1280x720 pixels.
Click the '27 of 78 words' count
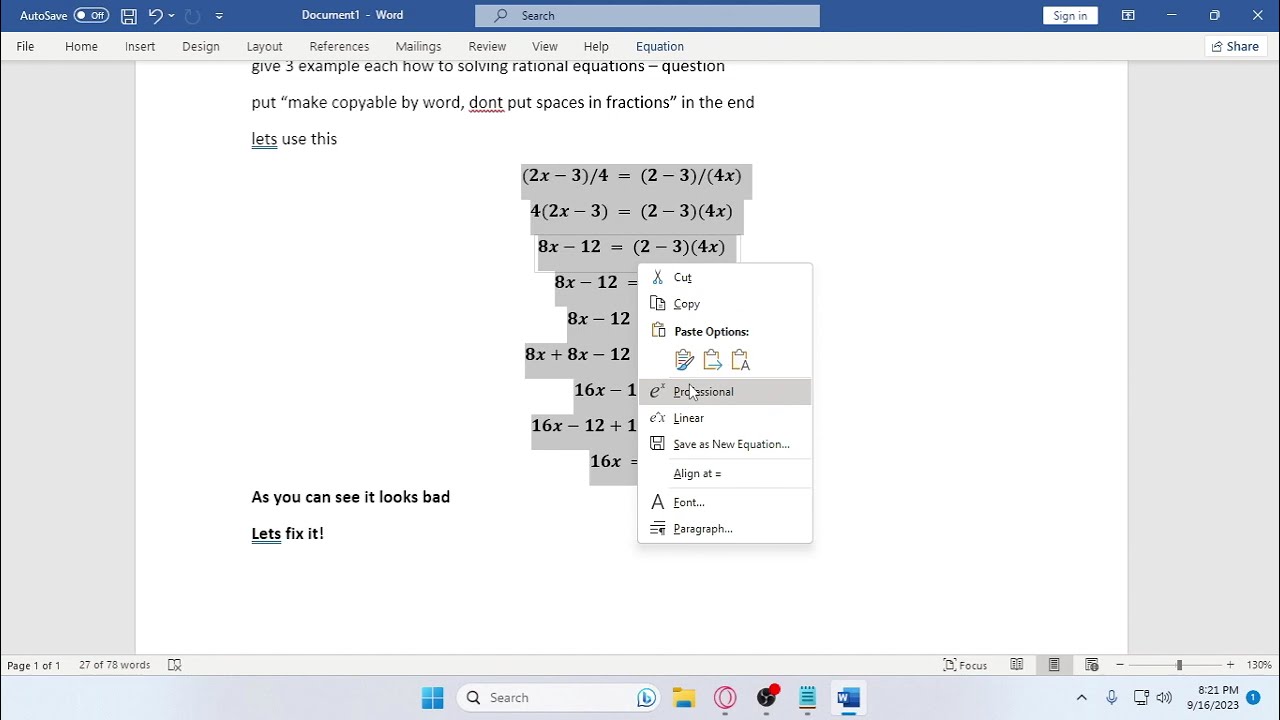click(115, 665)
